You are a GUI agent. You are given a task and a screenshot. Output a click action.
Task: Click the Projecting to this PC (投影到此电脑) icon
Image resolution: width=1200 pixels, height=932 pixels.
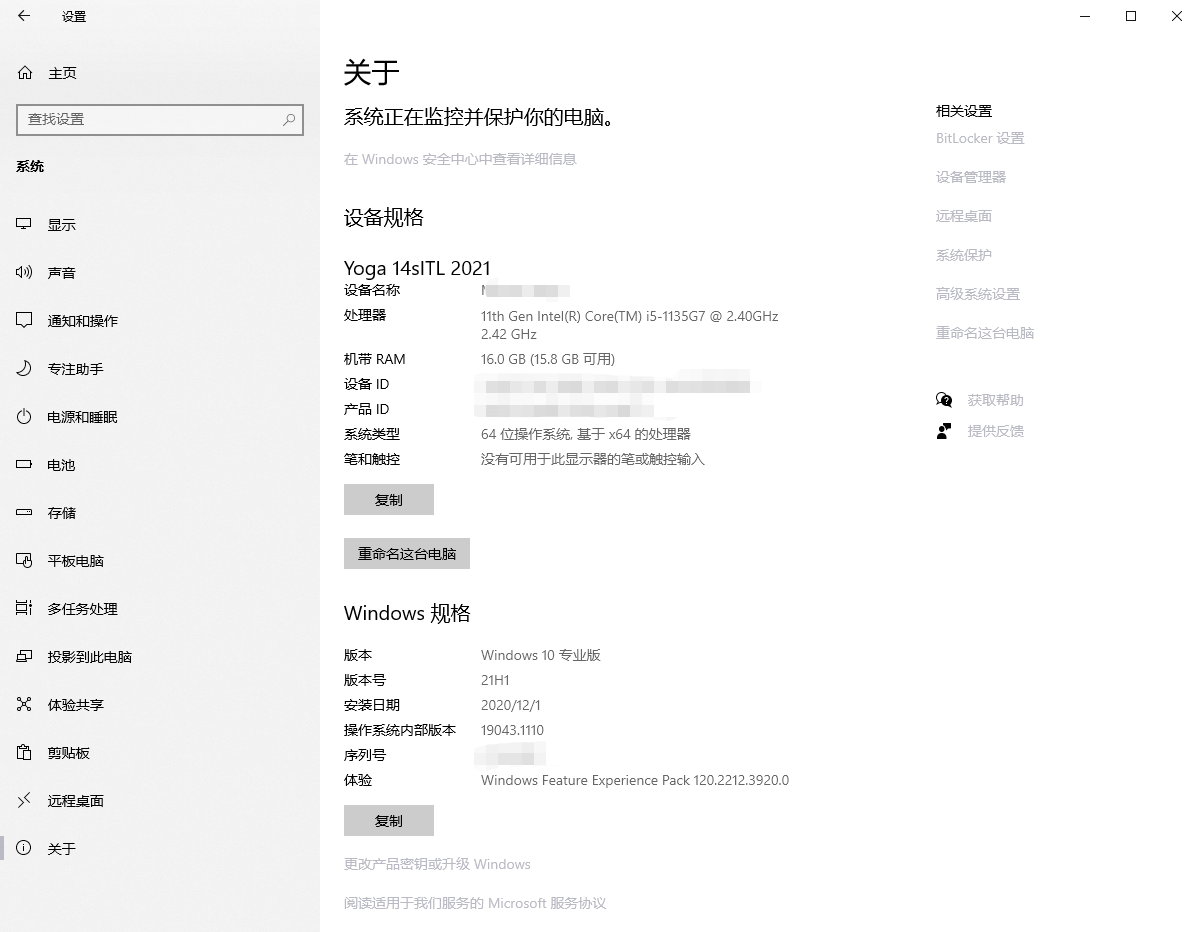25,657
